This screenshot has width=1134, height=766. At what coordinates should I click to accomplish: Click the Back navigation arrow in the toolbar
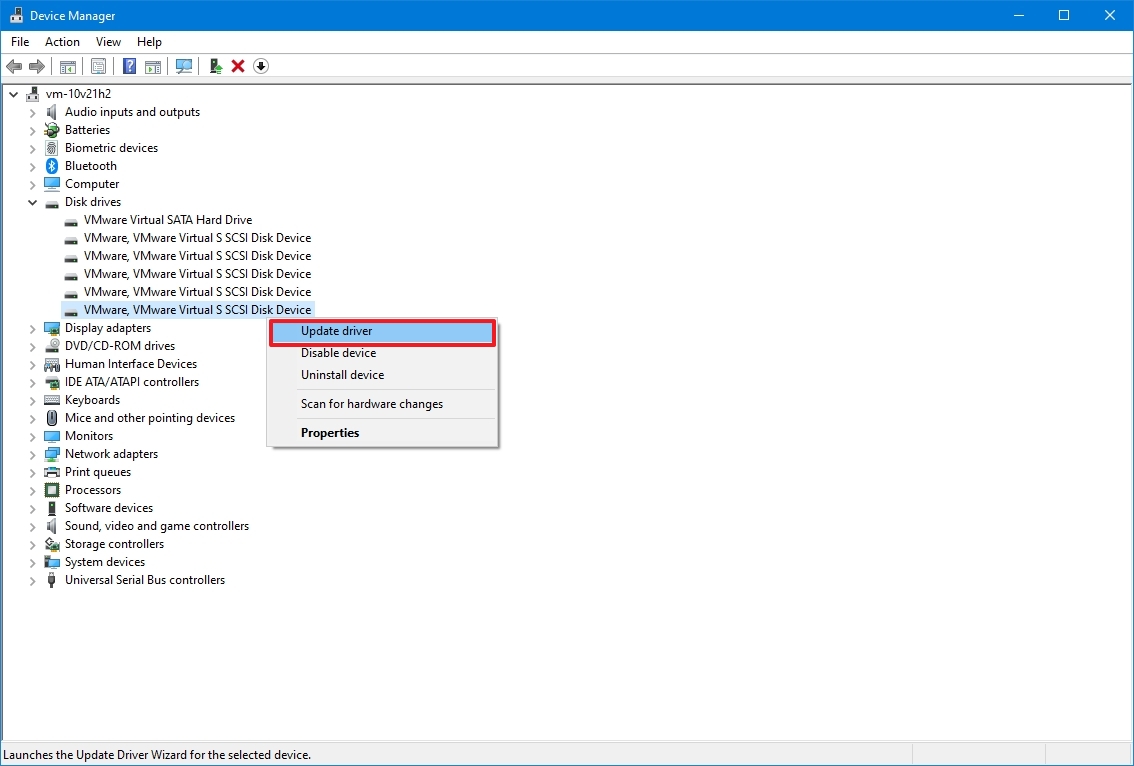coord(14,66)
